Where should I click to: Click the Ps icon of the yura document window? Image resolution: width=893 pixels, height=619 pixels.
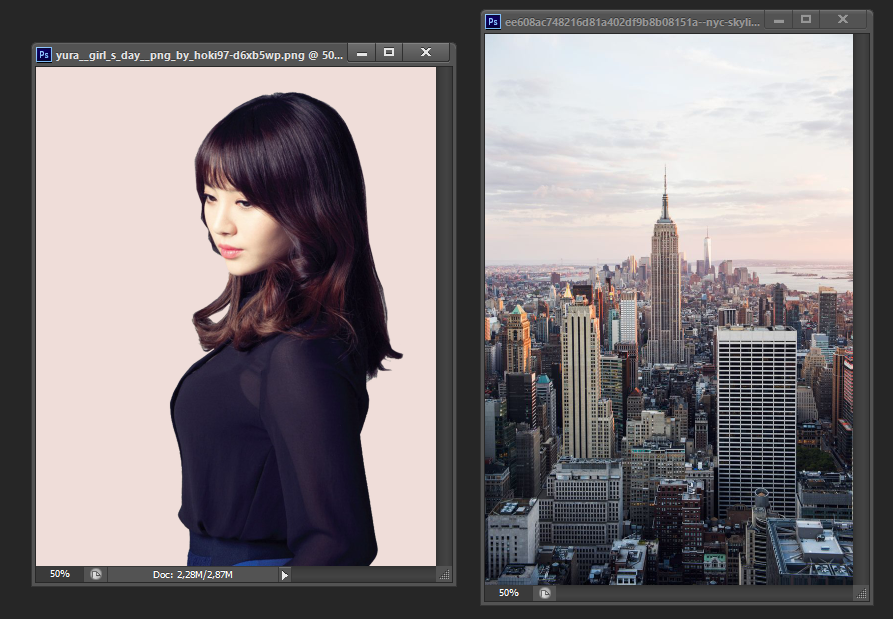[44, 55]
